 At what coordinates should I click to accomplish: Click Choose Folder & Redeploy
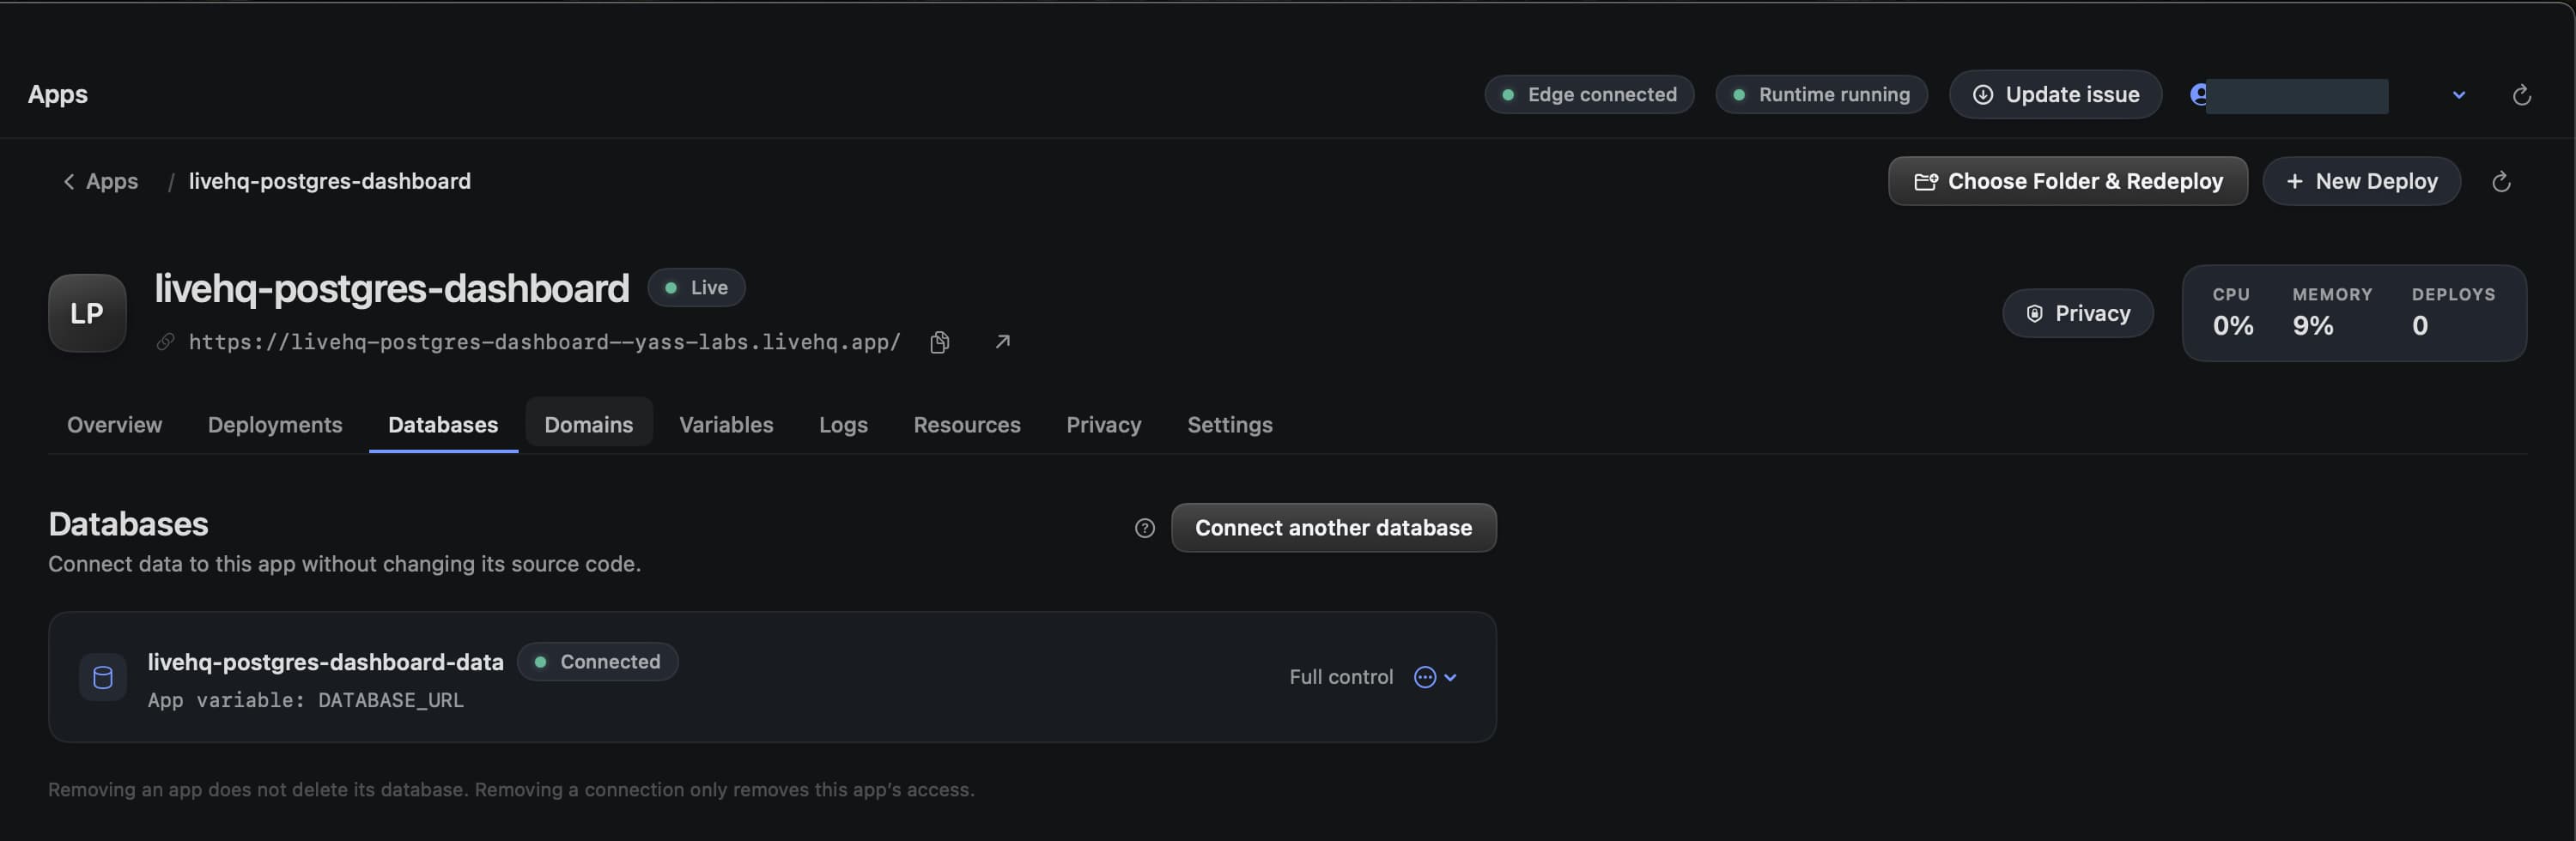[2067, 181]
